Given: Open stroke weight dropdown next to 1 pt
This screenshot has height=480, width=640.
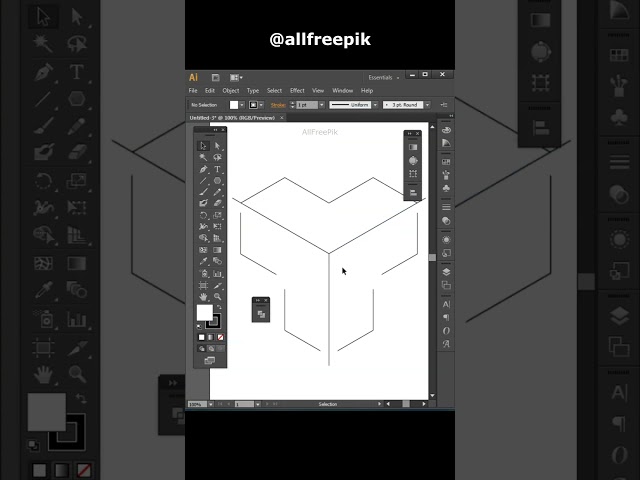Looking at the screenshot, I should tap(322, 105).
